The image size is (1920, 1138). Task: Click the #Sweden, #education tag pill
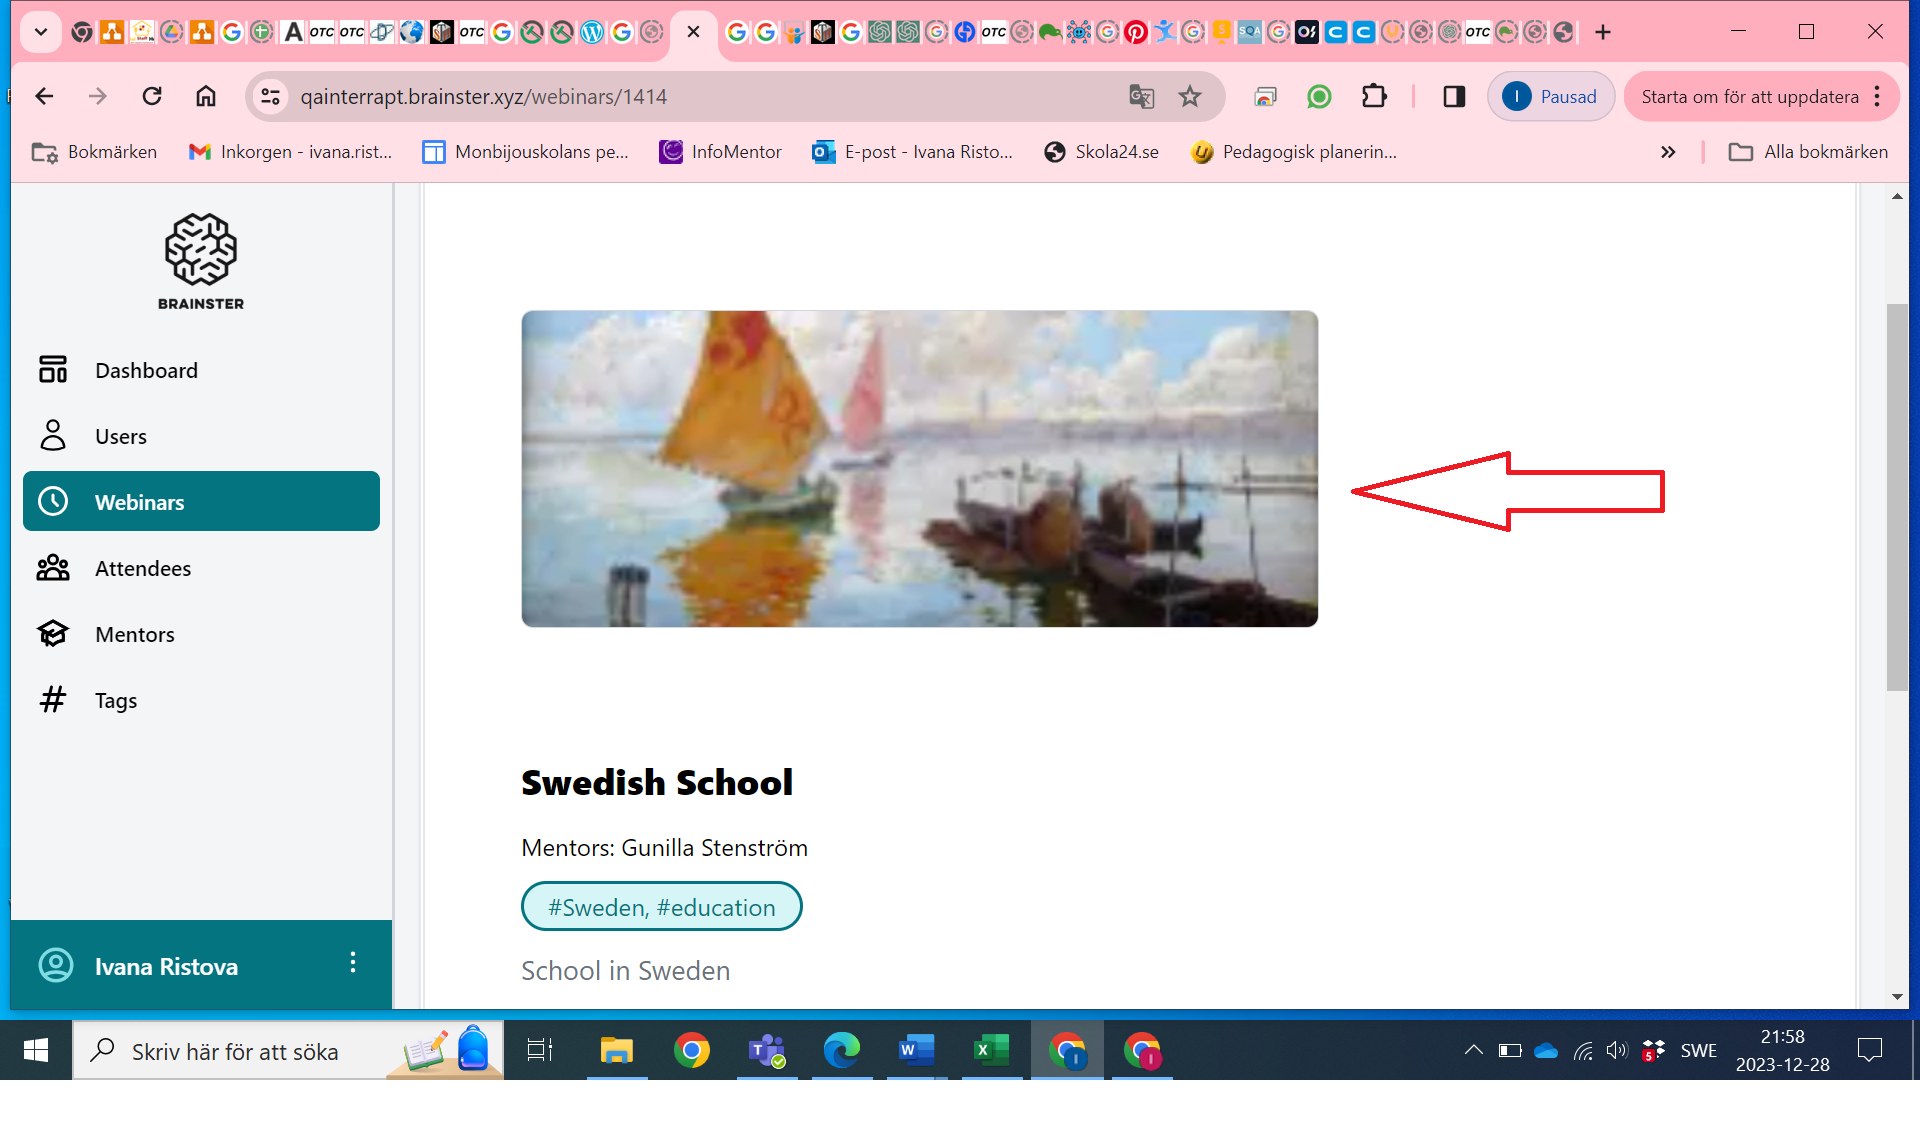[x=661, y=907]
